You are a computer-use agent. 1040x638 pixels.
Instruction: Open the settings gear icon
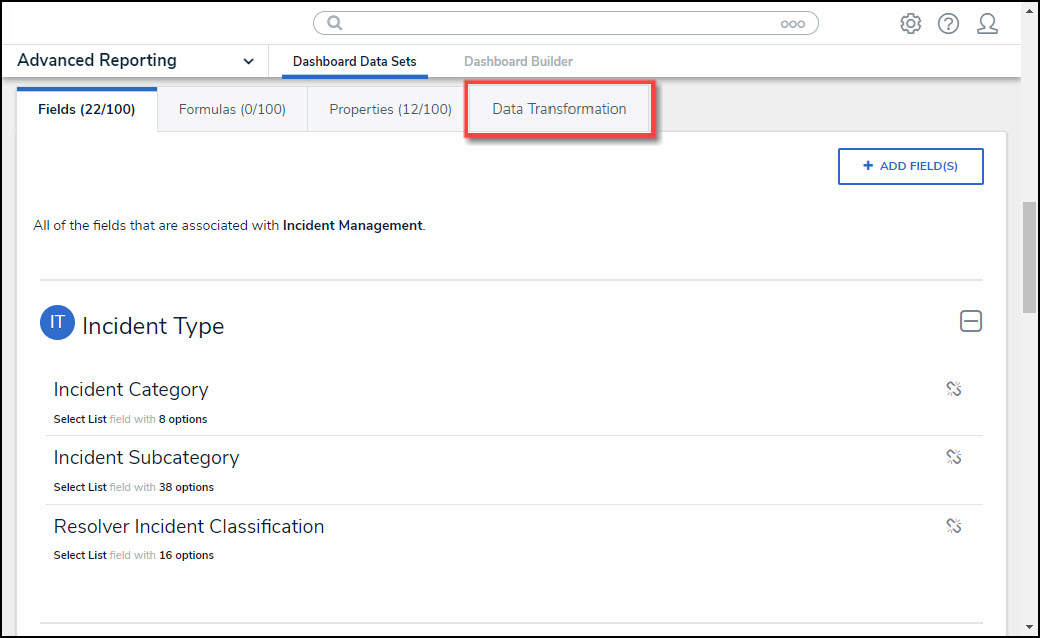click(x=910, y=24)
